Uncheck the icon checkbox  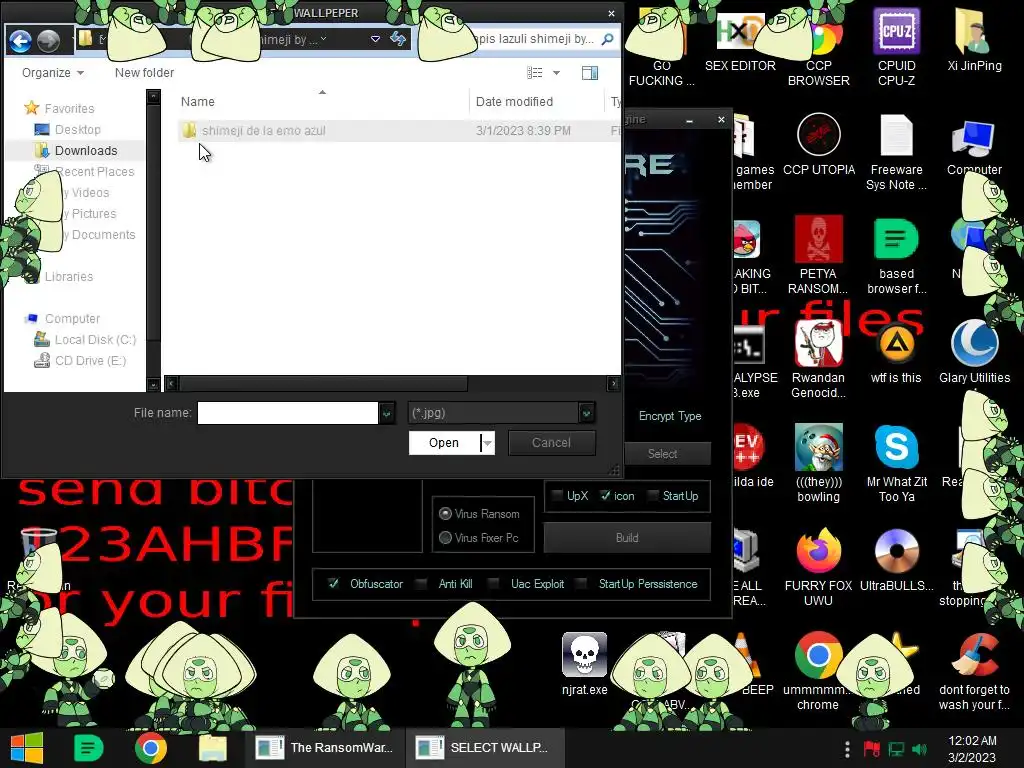(605, 496)
